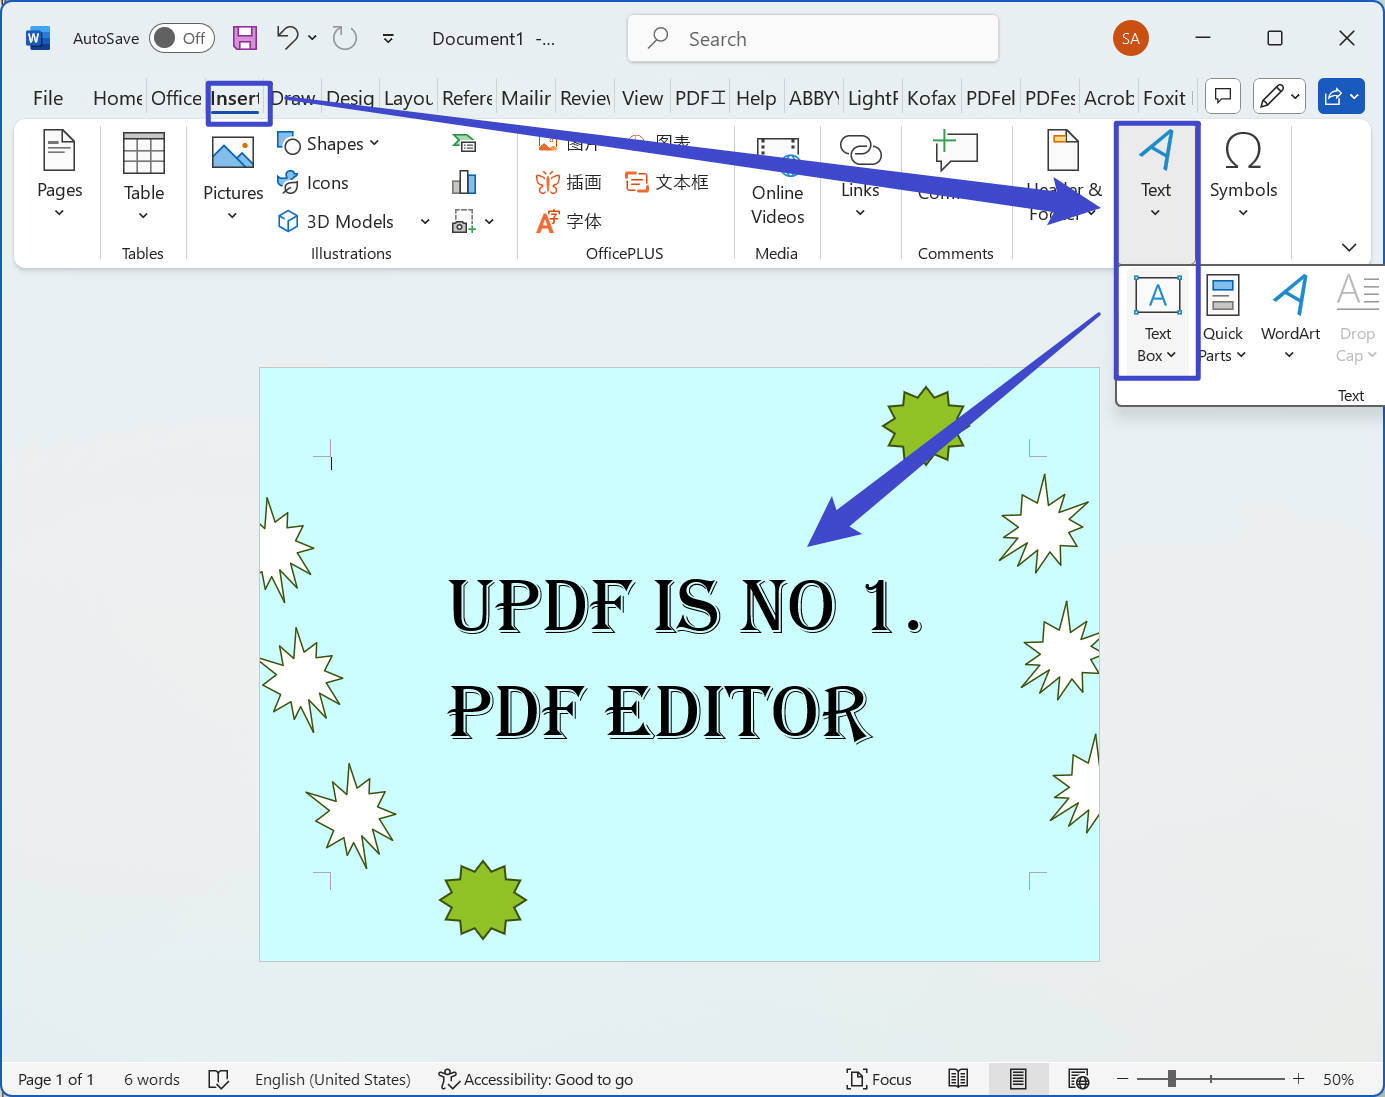Click Accessibility: Good to go

pos(535,1079)
